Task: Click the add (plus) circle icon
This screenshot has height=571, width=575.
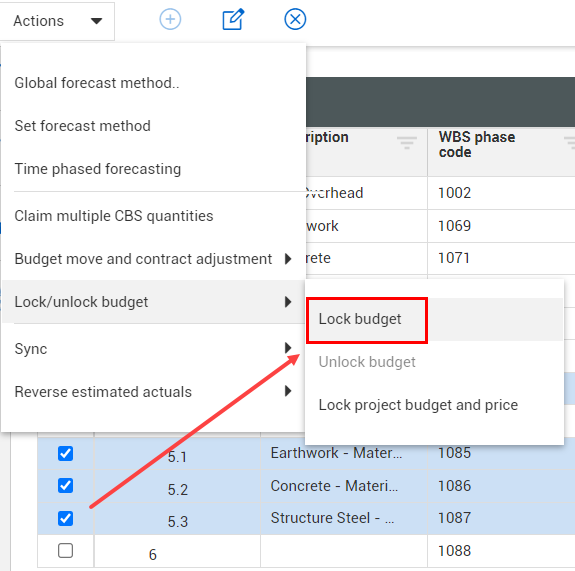Action: (170, 19)
